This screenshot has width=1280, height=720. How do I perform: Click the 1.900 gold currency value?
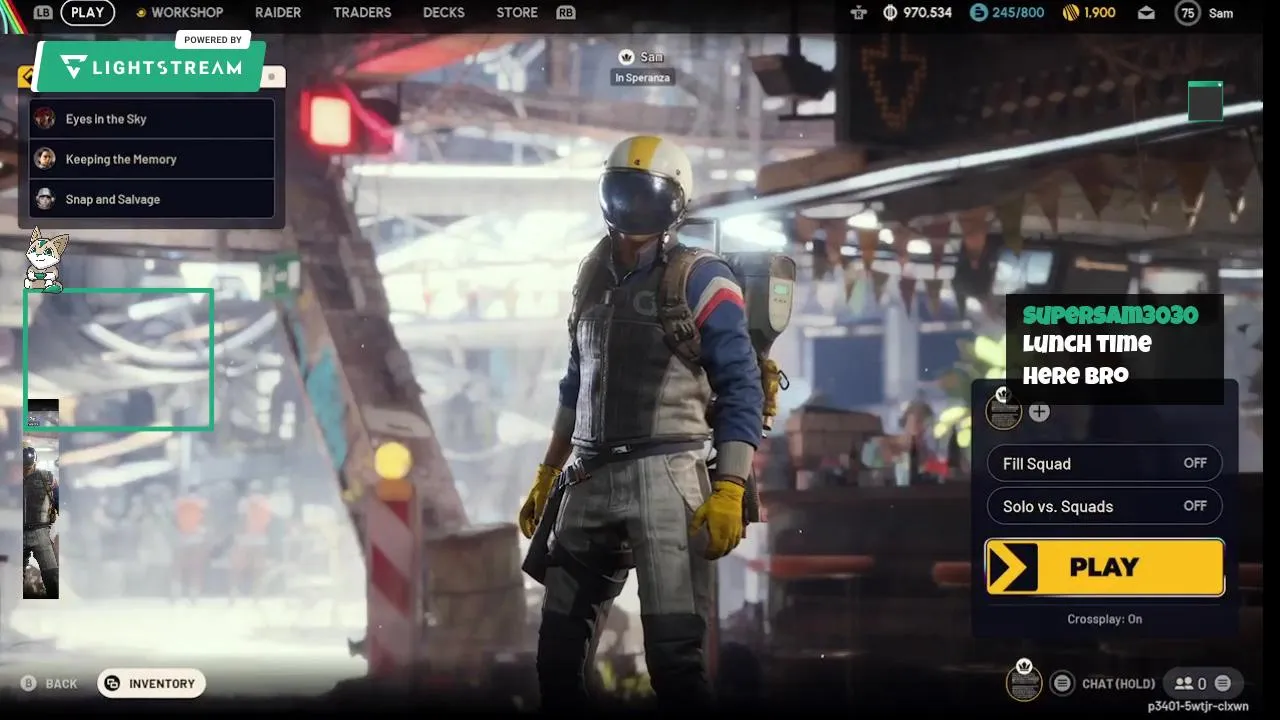[x=1100, y=13]
